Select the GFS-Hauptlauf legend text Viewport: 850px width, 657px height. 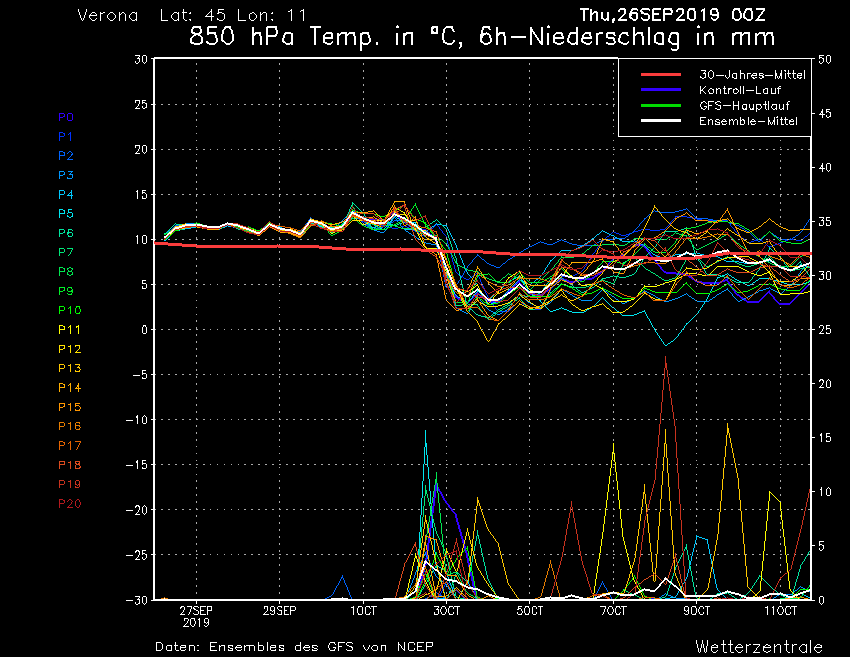coord(744,106)
